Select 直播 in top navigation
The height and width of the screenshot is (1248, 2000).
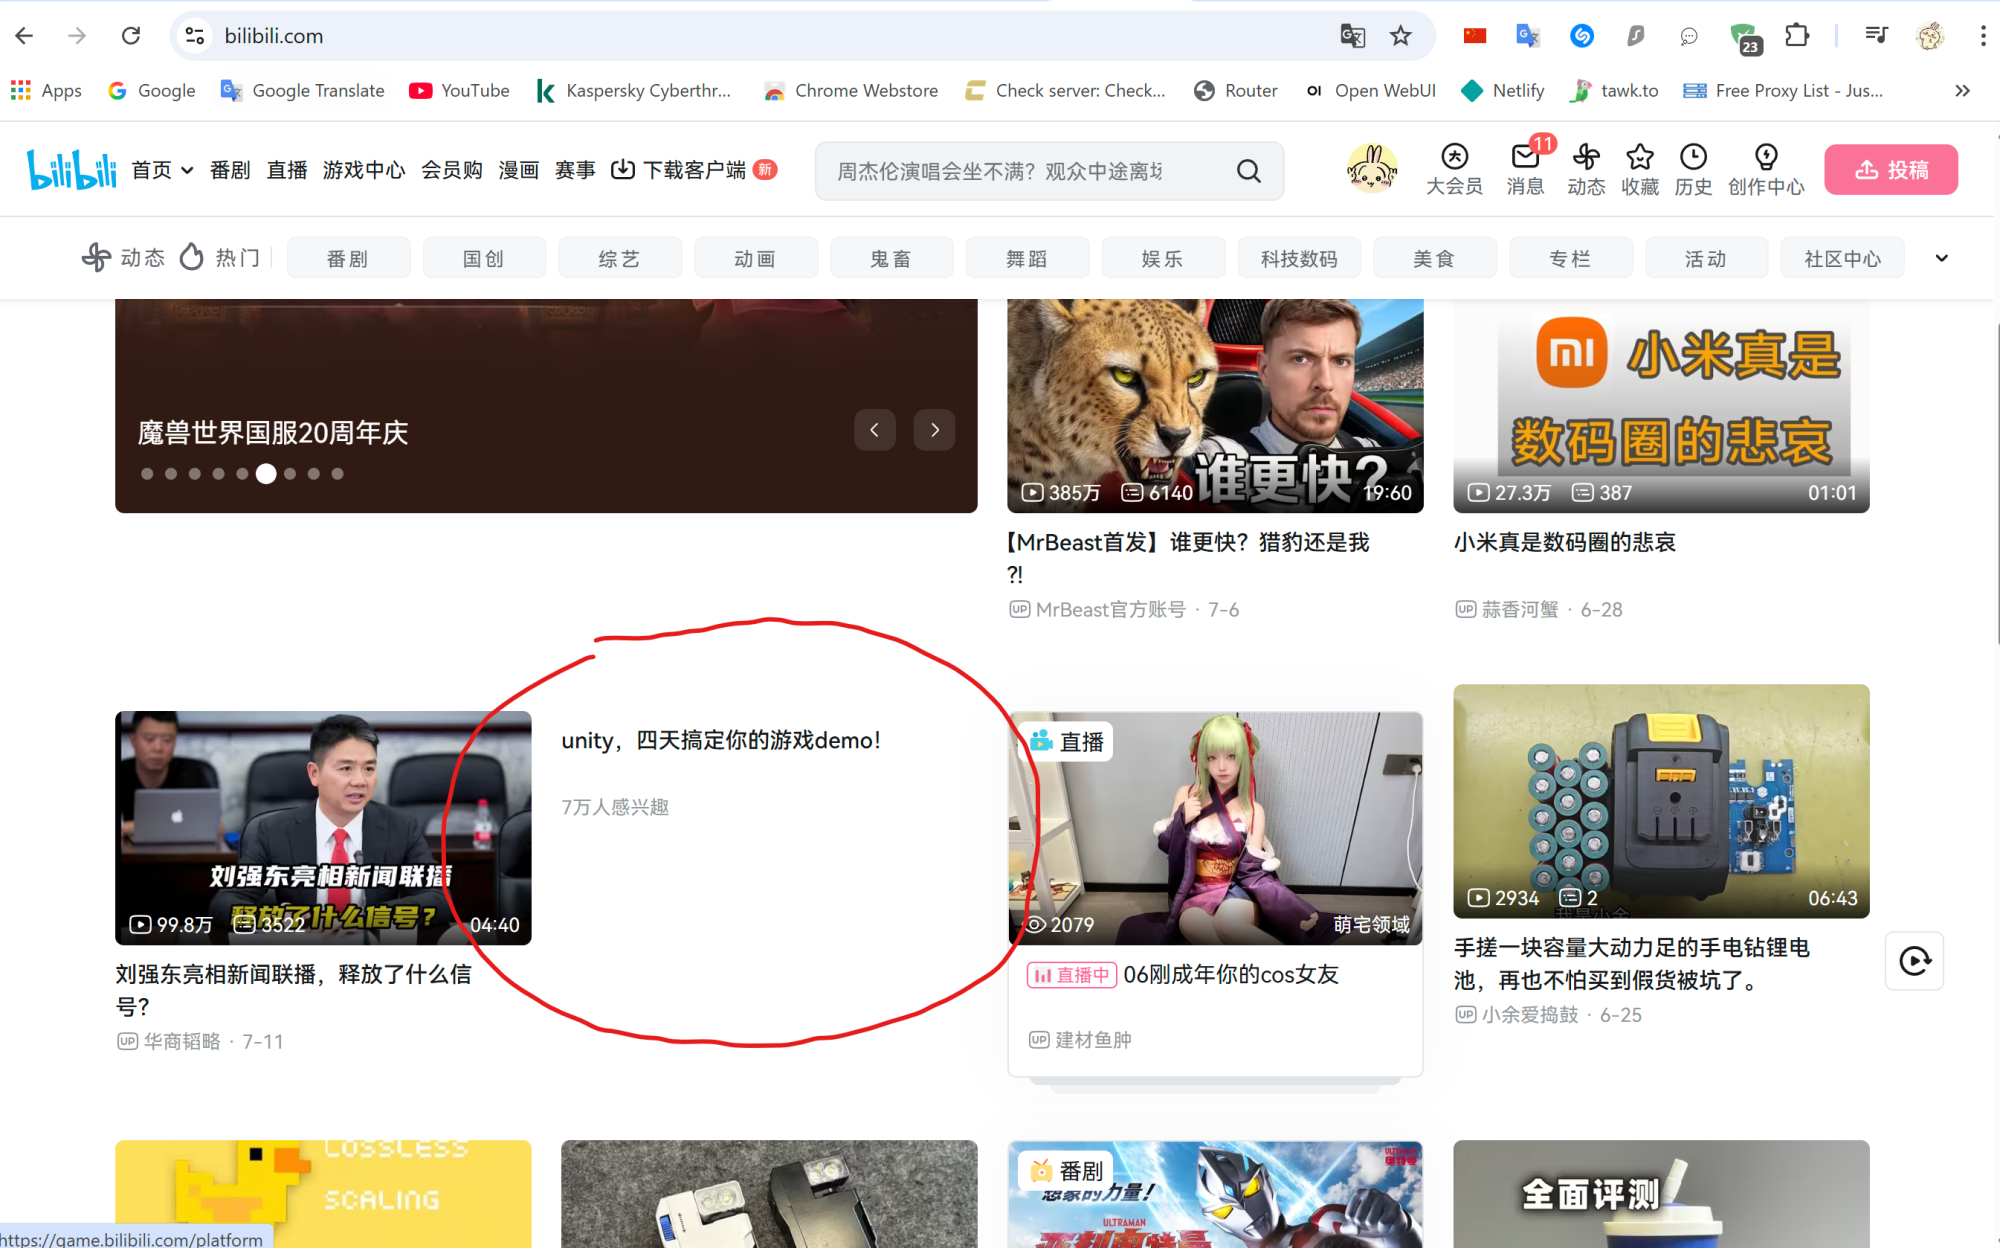tap(287, 170)
